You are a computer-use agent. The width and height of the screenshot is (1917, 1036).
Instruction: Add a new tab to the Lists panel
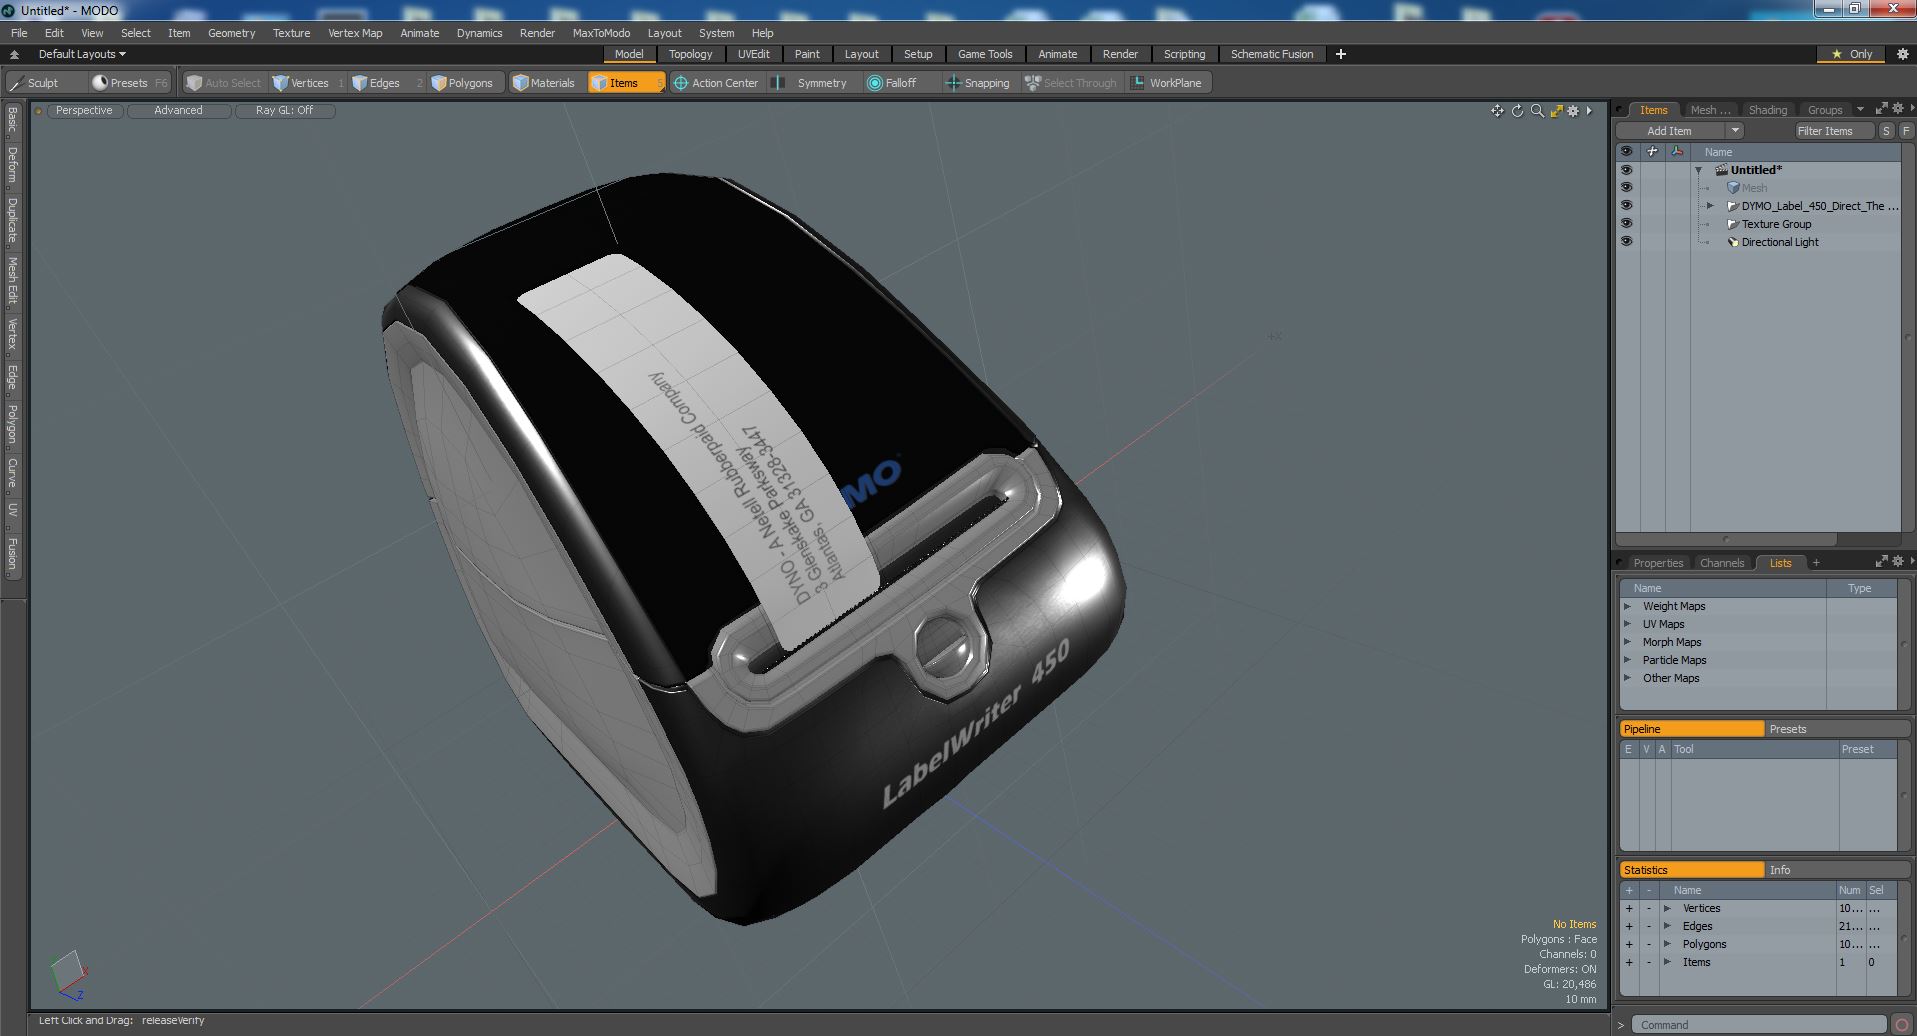[1816, 562]
